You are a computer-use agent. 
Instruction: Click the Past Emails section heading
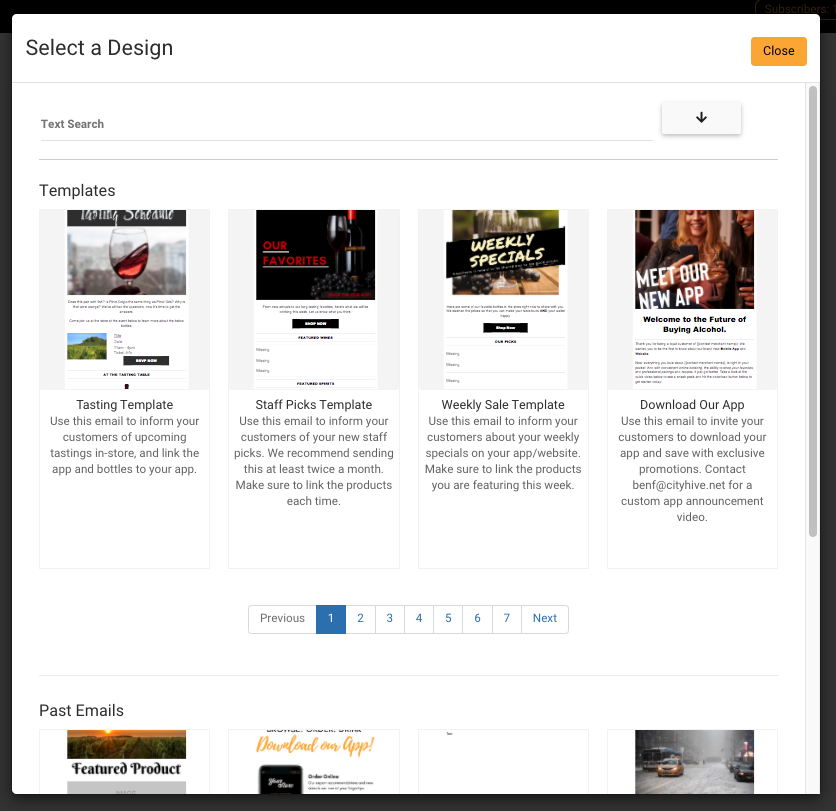tap(82, 711)
